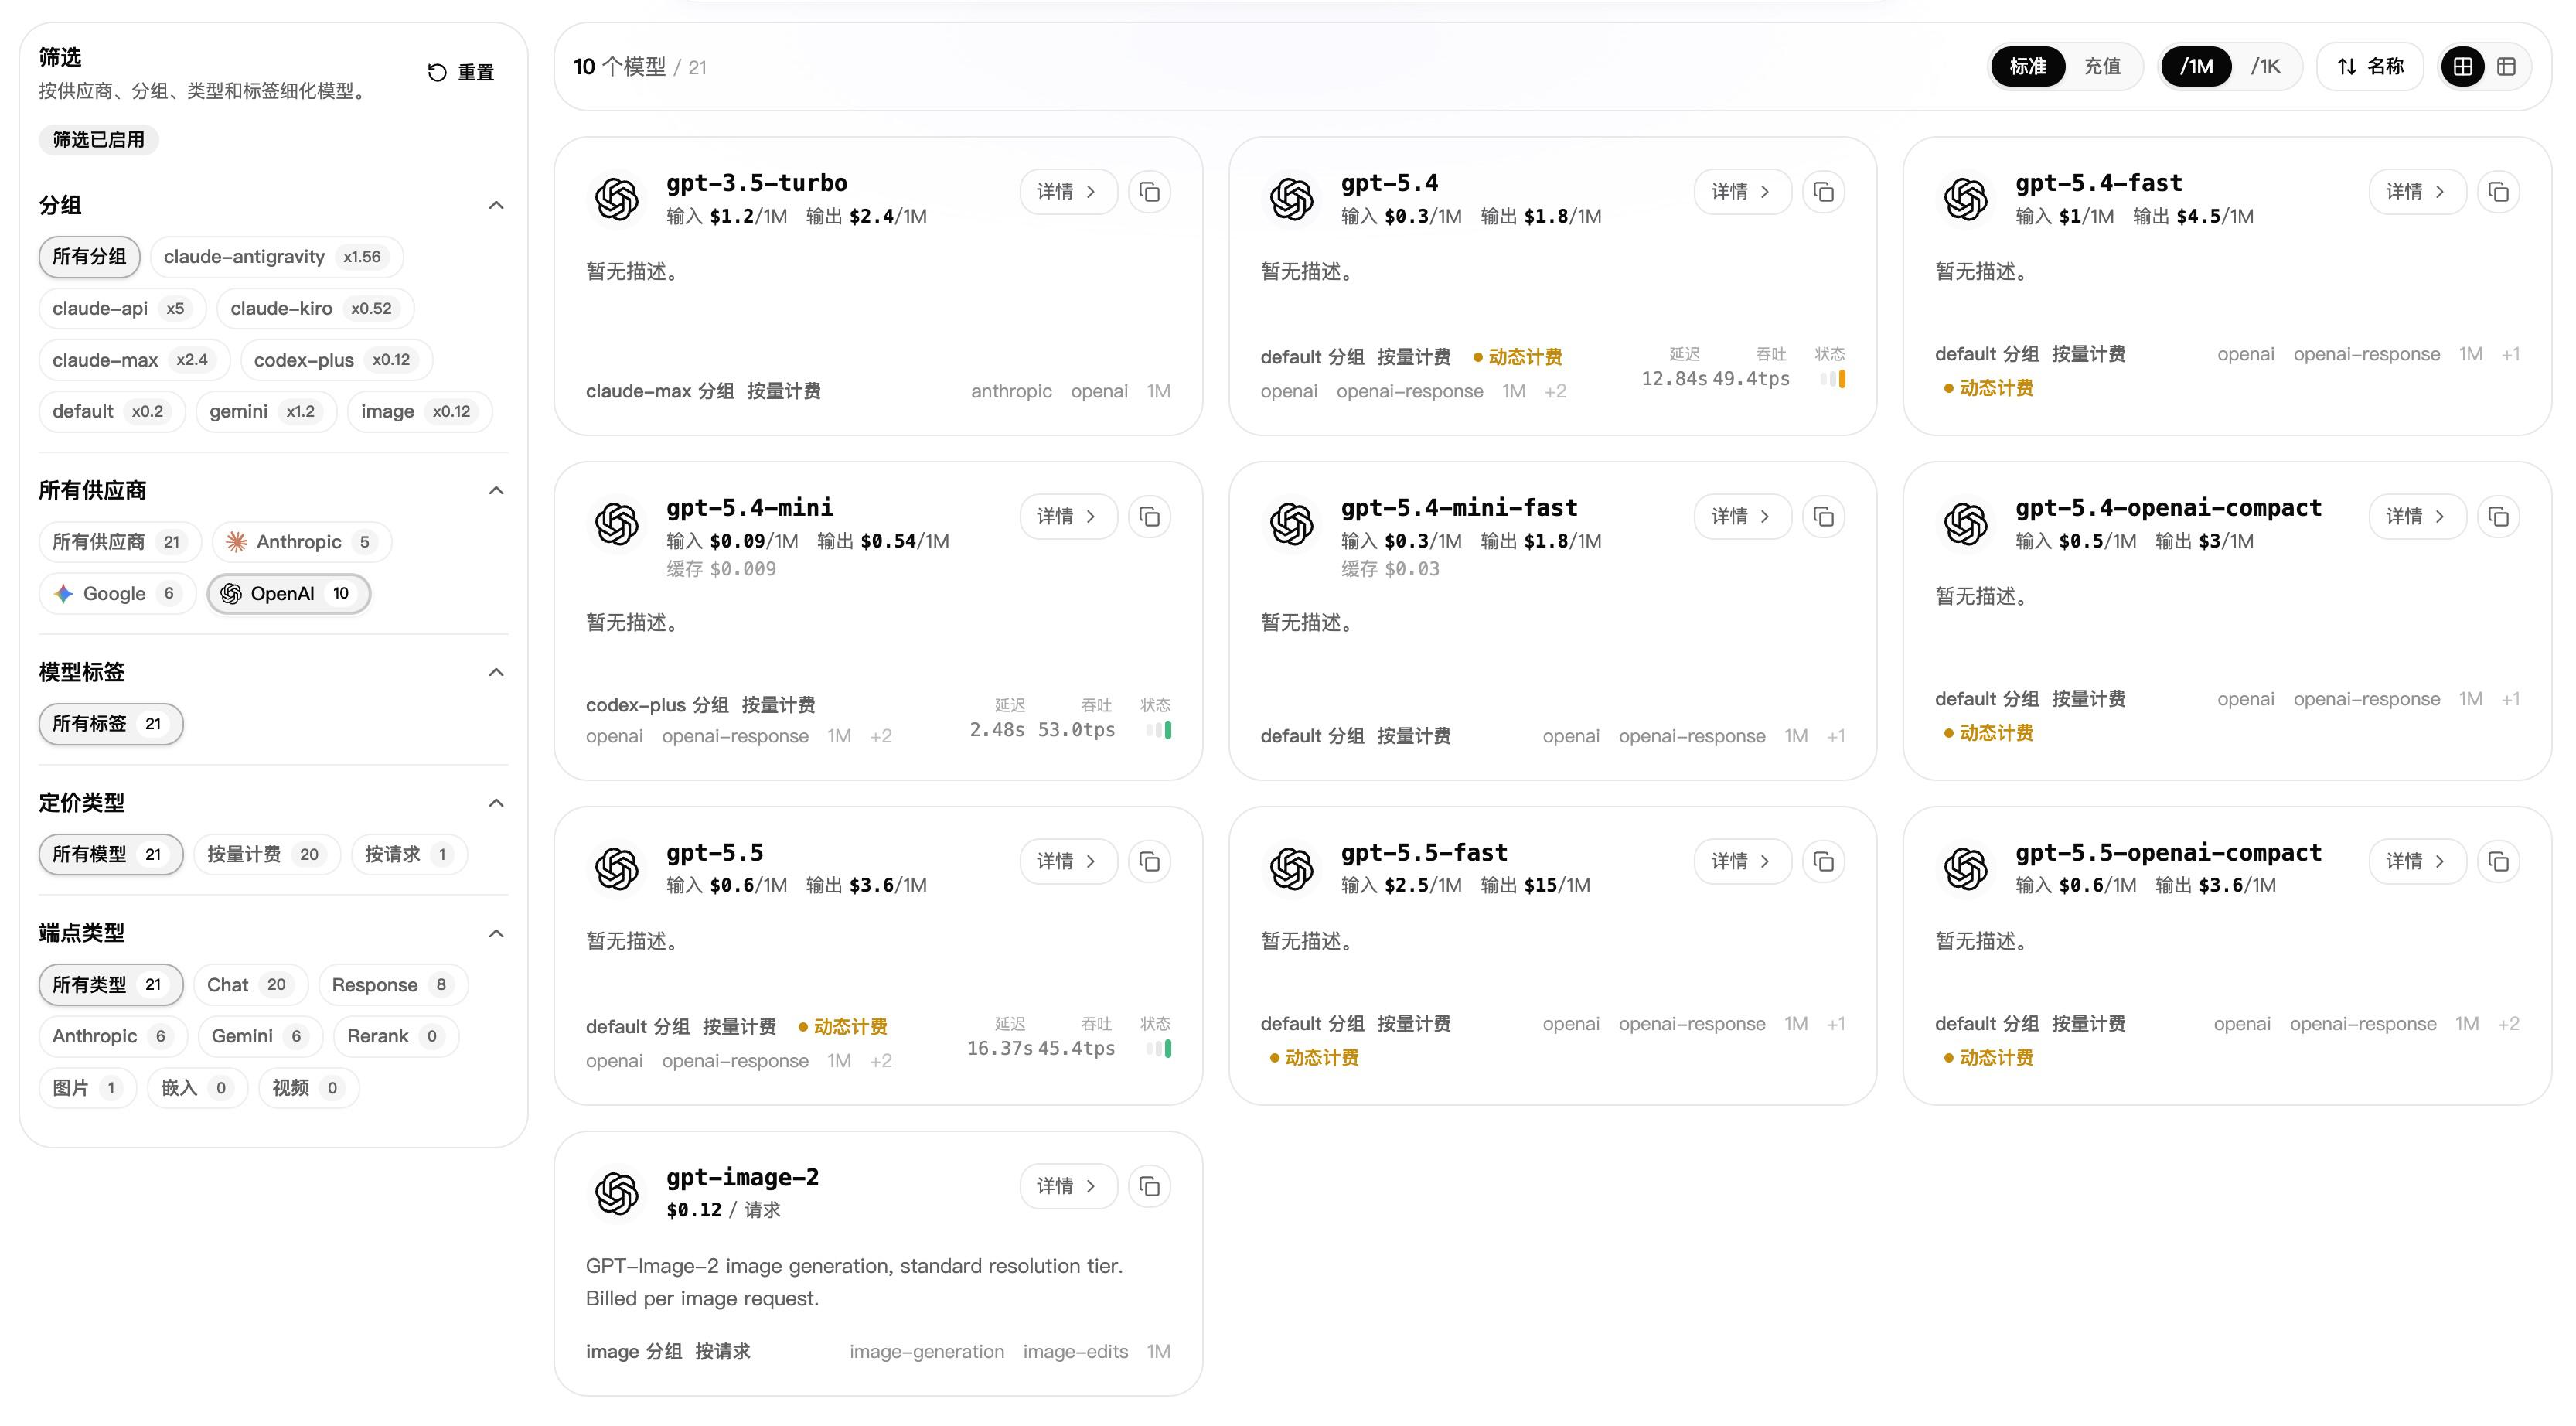Open the 名称 sort dropdown
The width and height of the screenshot is (2576, 1426).
tap(2370, 67)
